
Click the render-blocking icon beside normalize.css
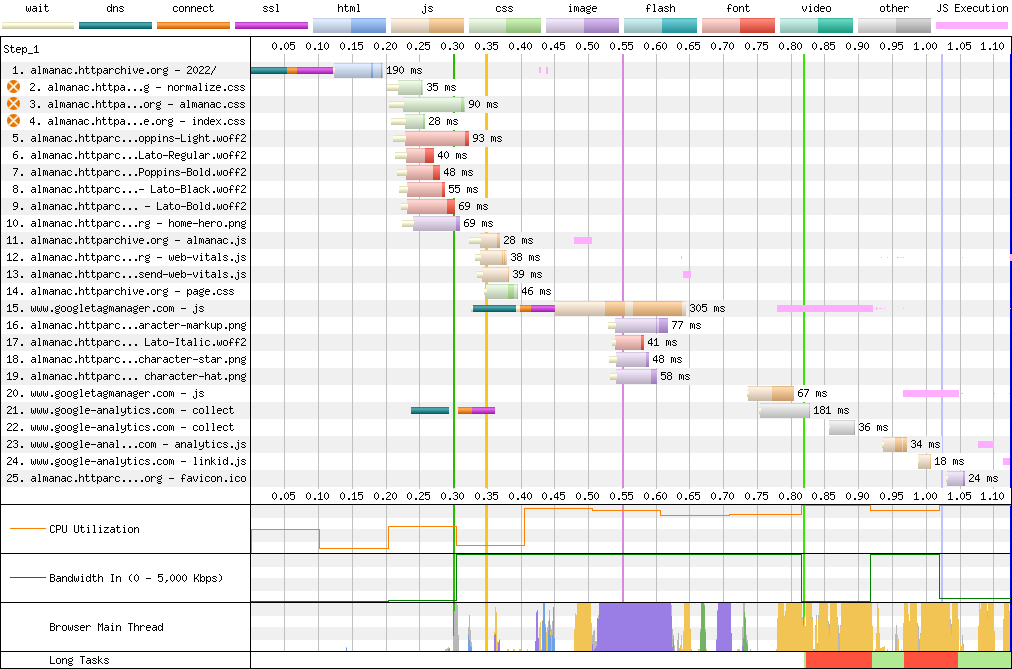14,88
